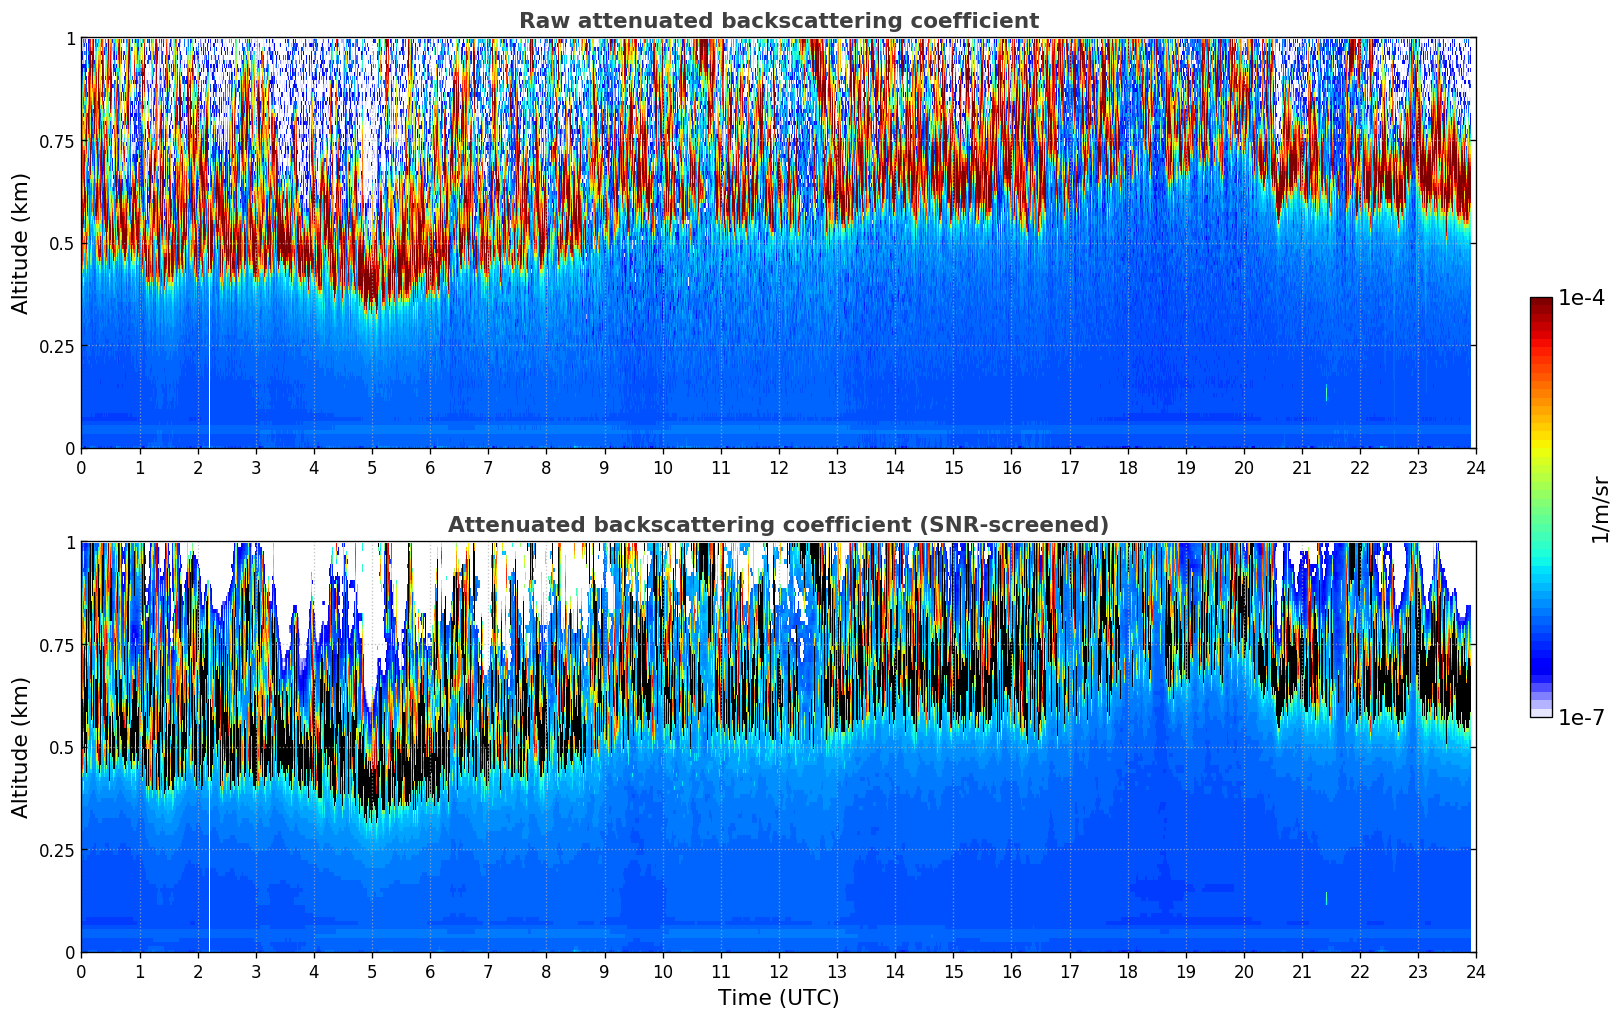Screen dimensions: 1621x1020
Task: Click the small green spike in top plot
Action: click(x=1326, y=393)
